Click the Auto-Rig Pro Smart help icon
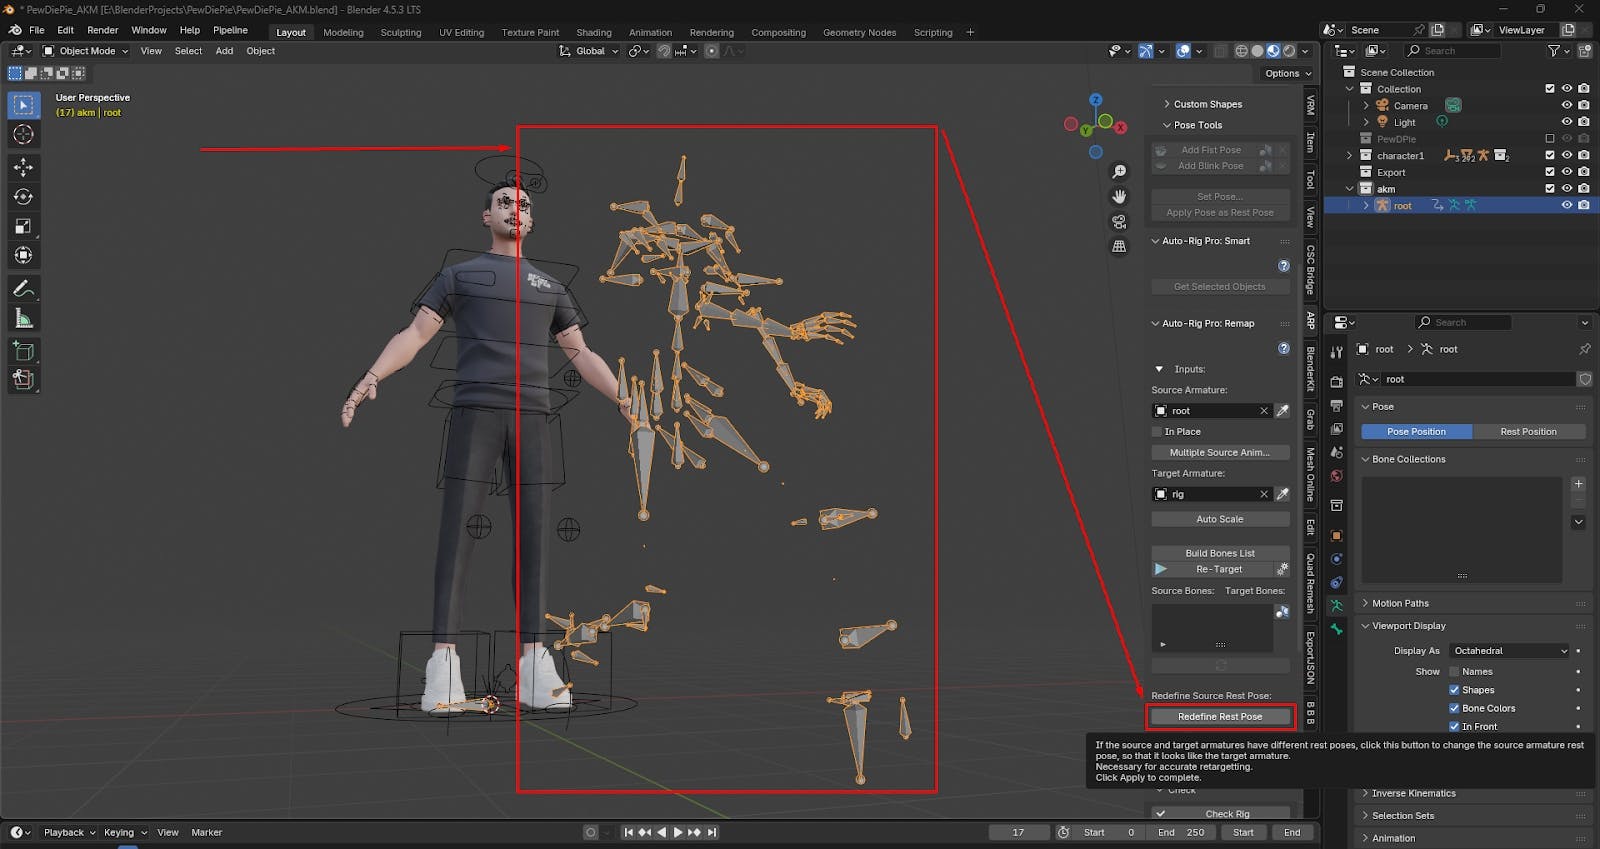1600x849 pixels. point(1284,266)
